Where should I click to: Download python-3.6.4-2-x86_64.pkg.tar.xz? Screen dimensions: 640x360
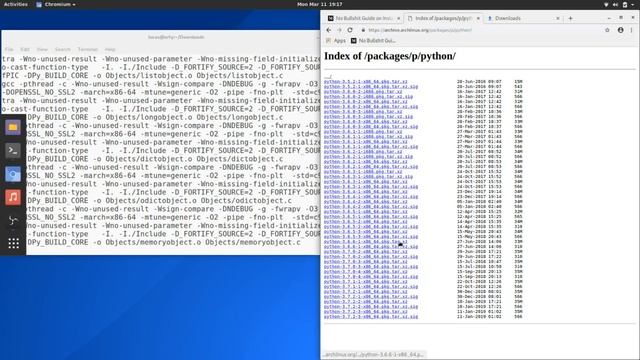coord(366,202)
